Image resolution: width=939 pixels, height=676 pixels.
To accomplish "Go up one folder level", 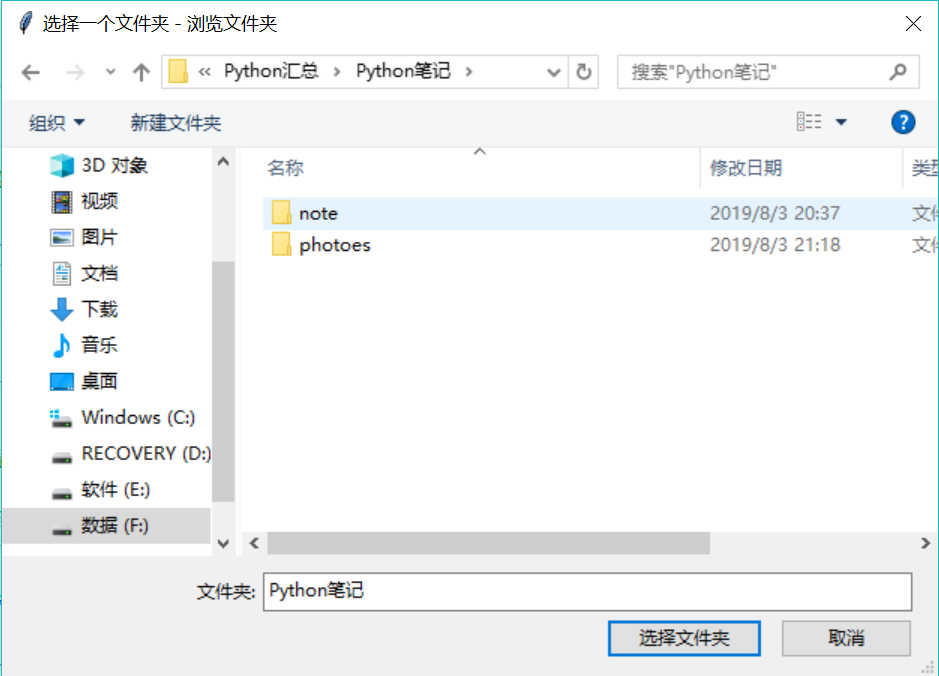I will (x=141, y=72).
